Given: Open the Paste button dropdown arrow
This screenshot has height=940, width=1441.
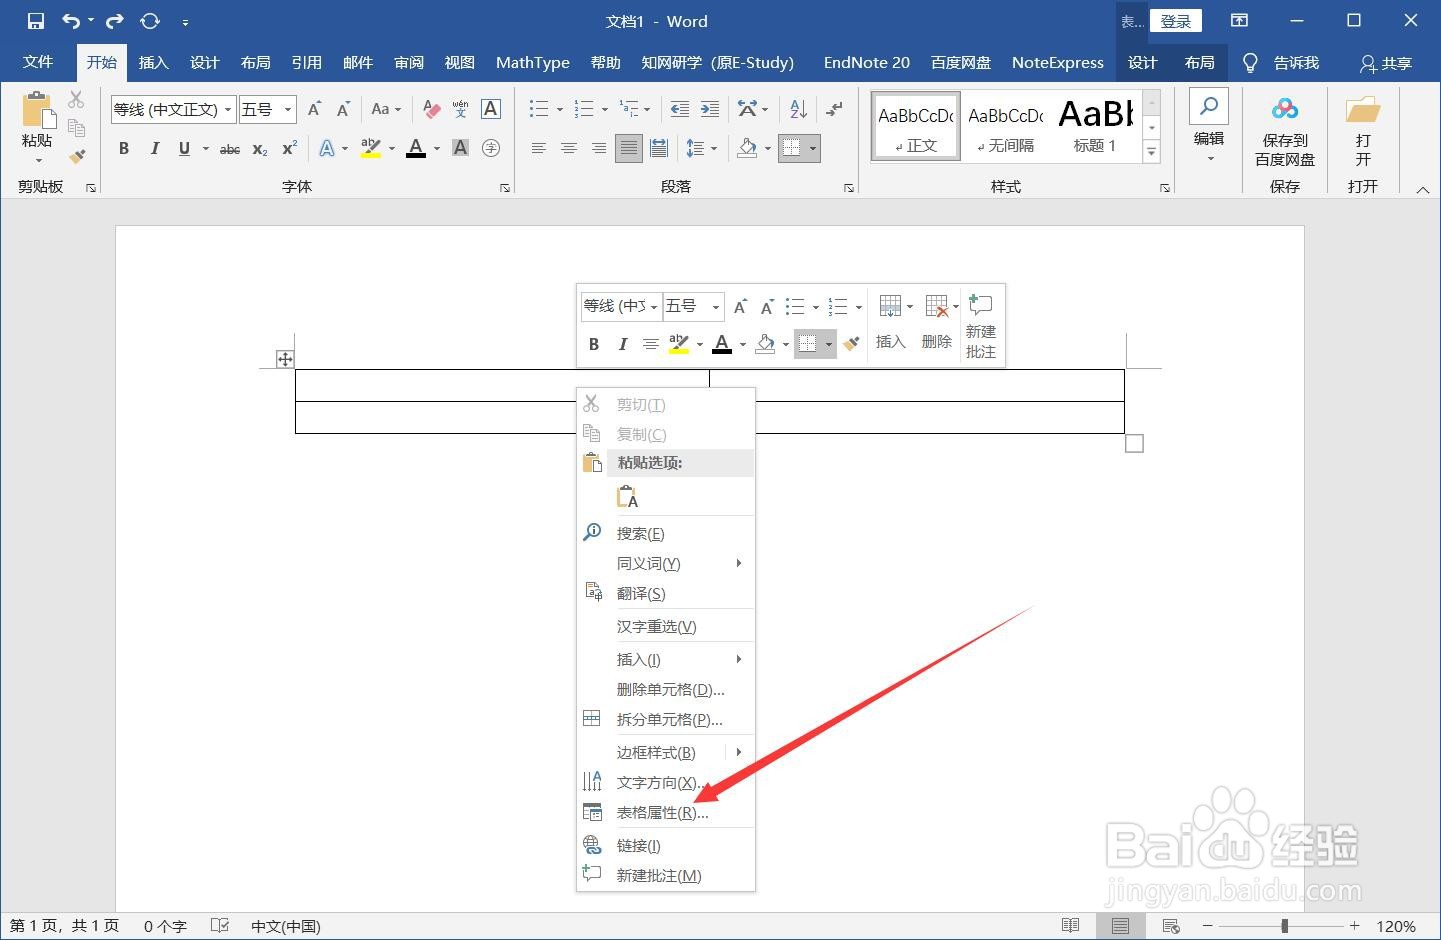Looking at the screenshot, I should click(x=38, y=160).
